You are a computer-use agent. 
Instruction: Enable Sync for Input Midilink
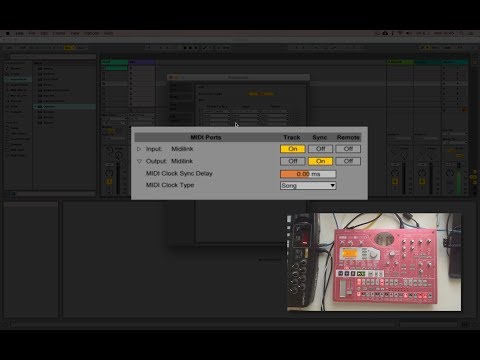pos(320,149)
